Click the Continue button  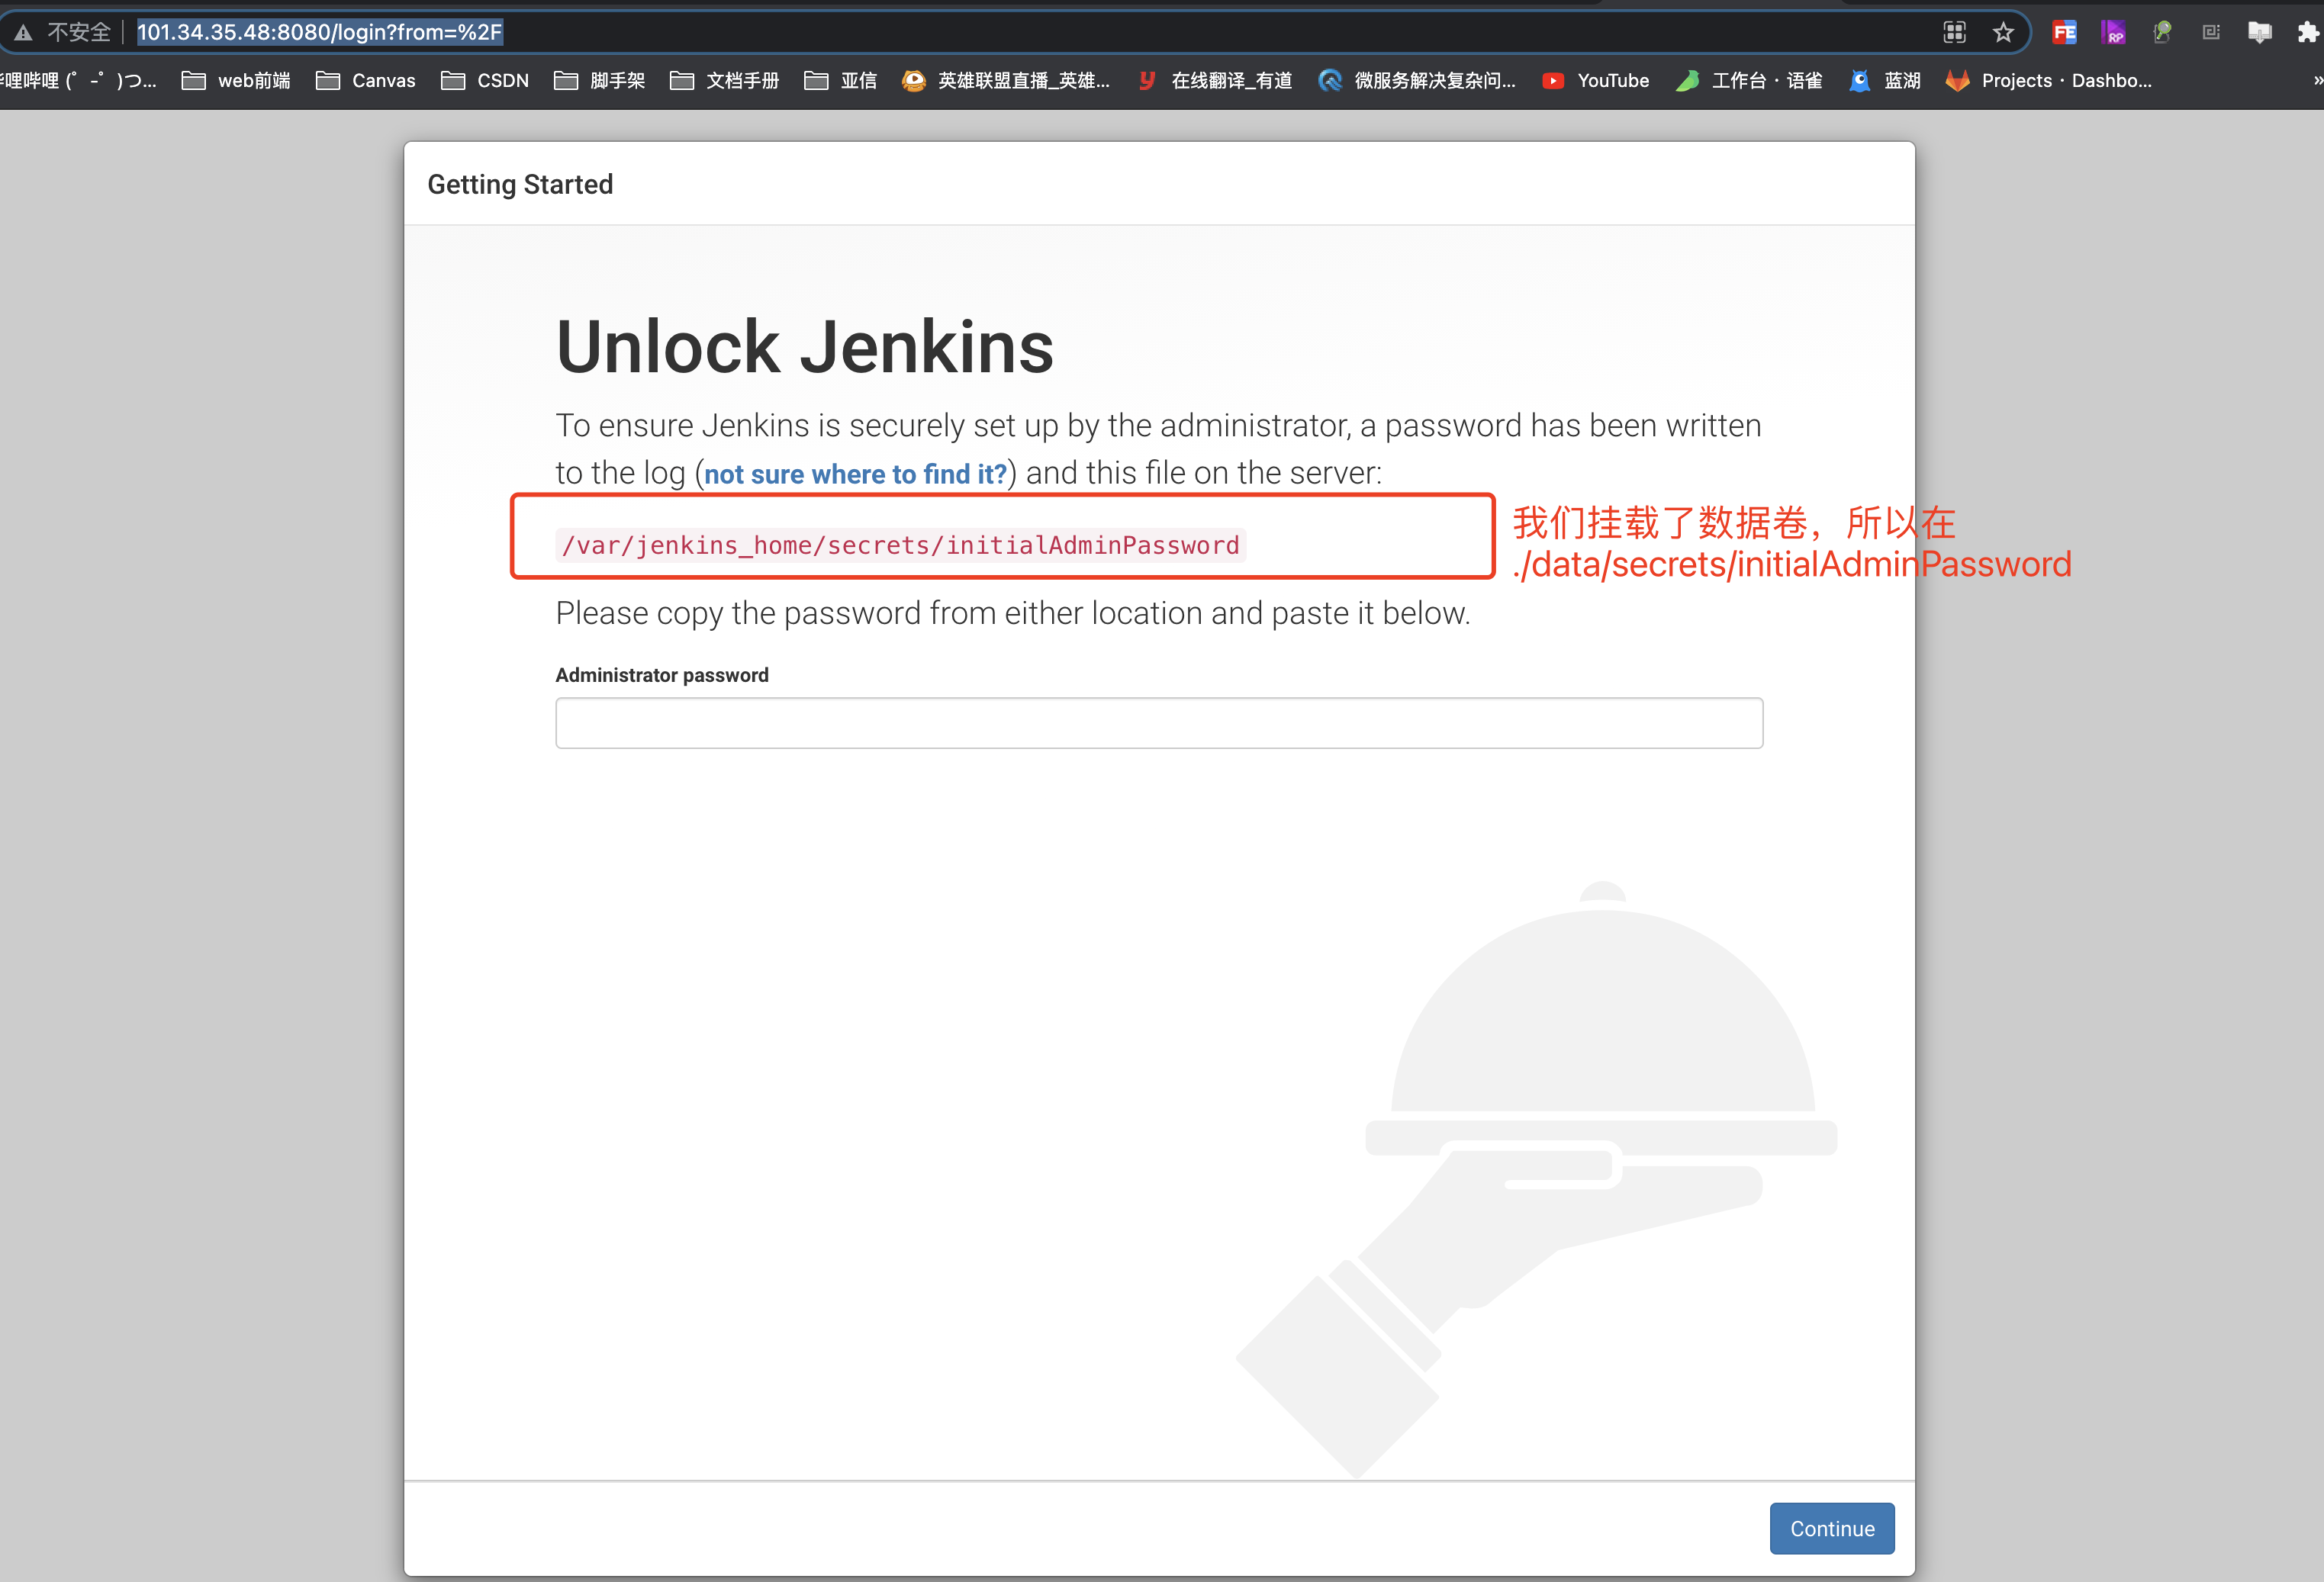[1831, 1528]
